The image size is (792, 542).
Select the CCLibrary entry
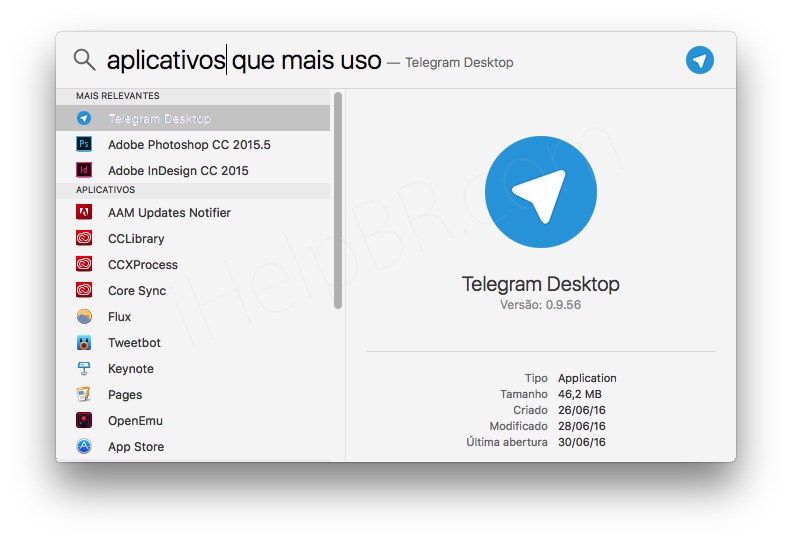(x=193, y=238)
